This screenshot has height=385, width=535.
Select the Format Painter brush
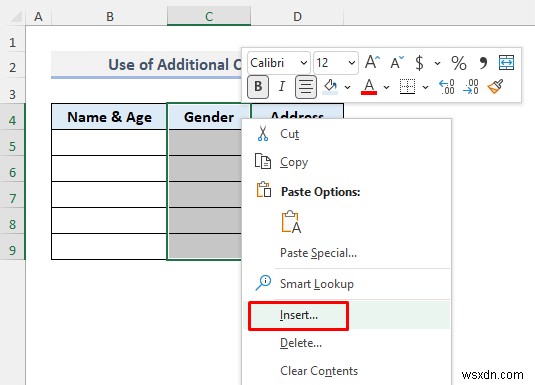pyautogui.click(x=495, y=87)
